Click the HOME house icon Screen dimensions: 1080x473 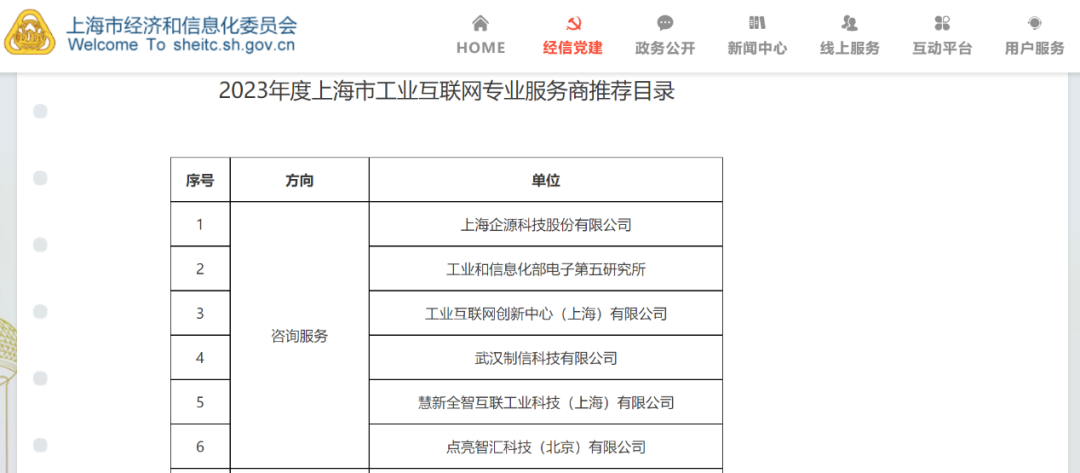[481, 23]
